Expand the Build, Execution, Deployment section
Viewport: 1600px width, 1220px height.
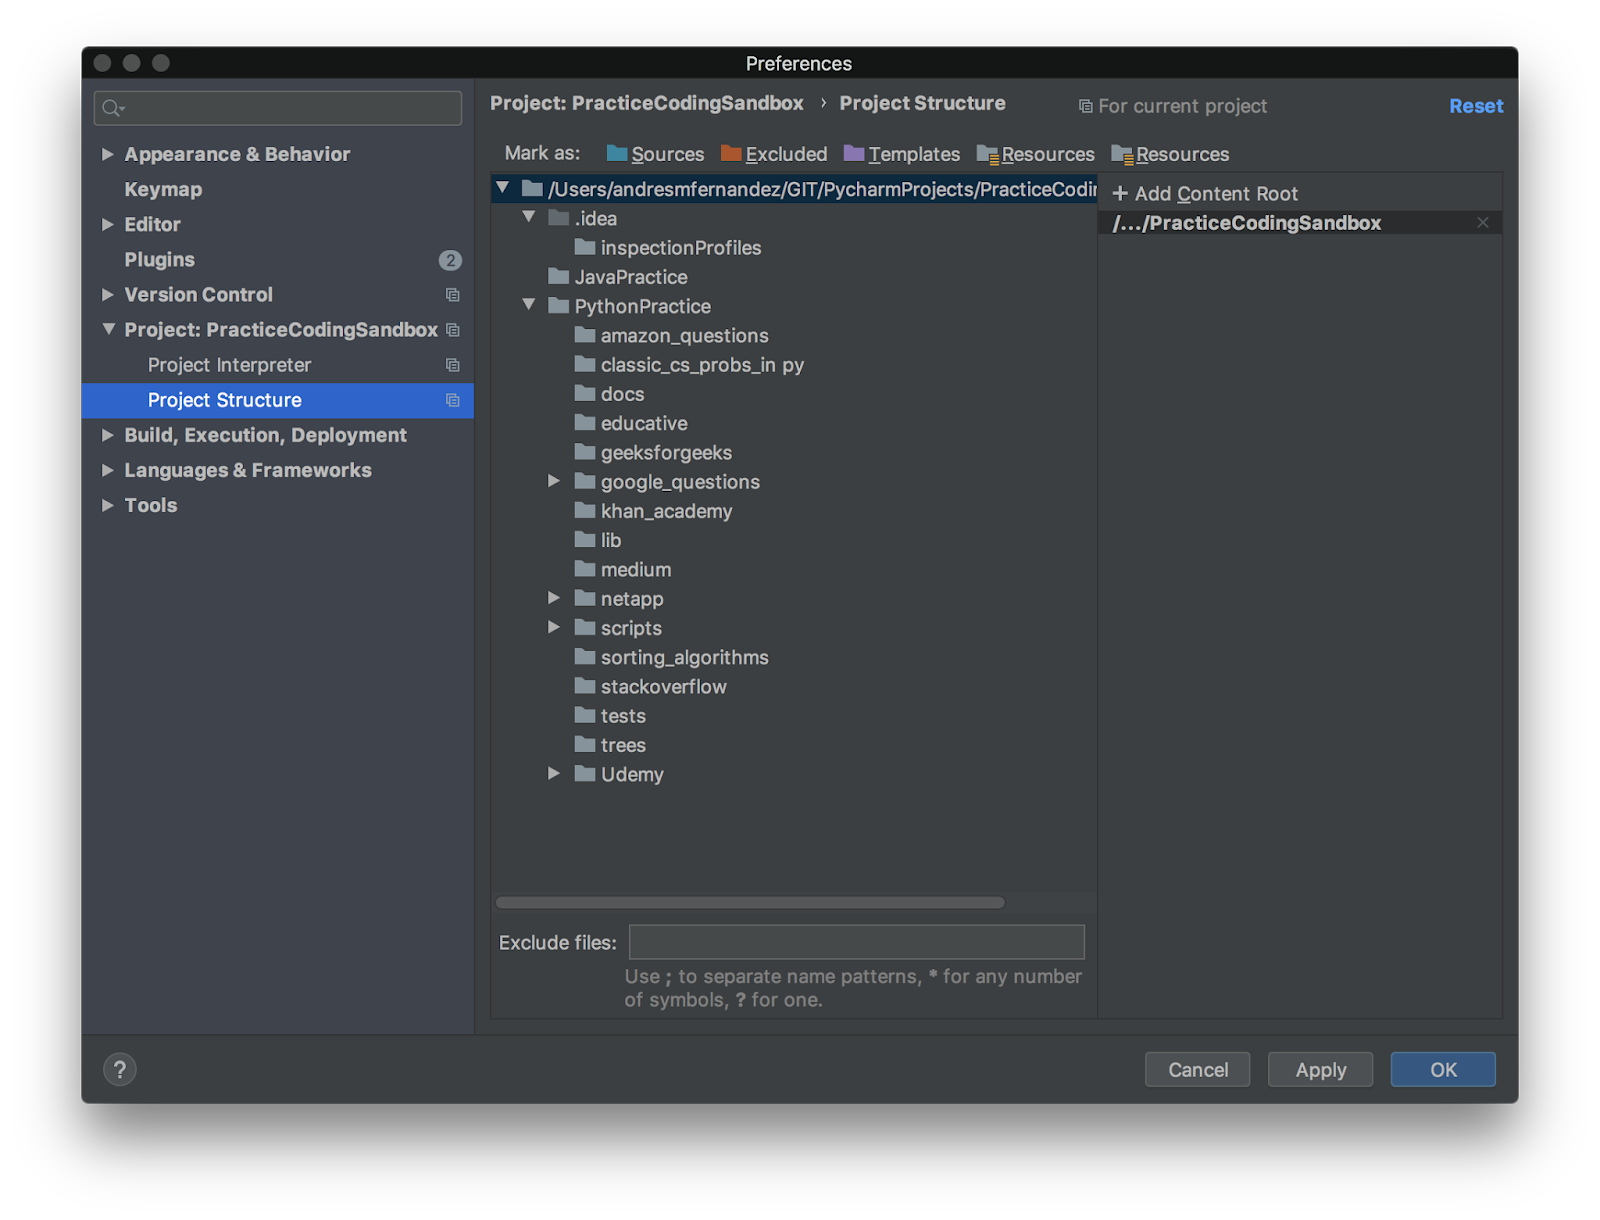[x=109, y=435]
